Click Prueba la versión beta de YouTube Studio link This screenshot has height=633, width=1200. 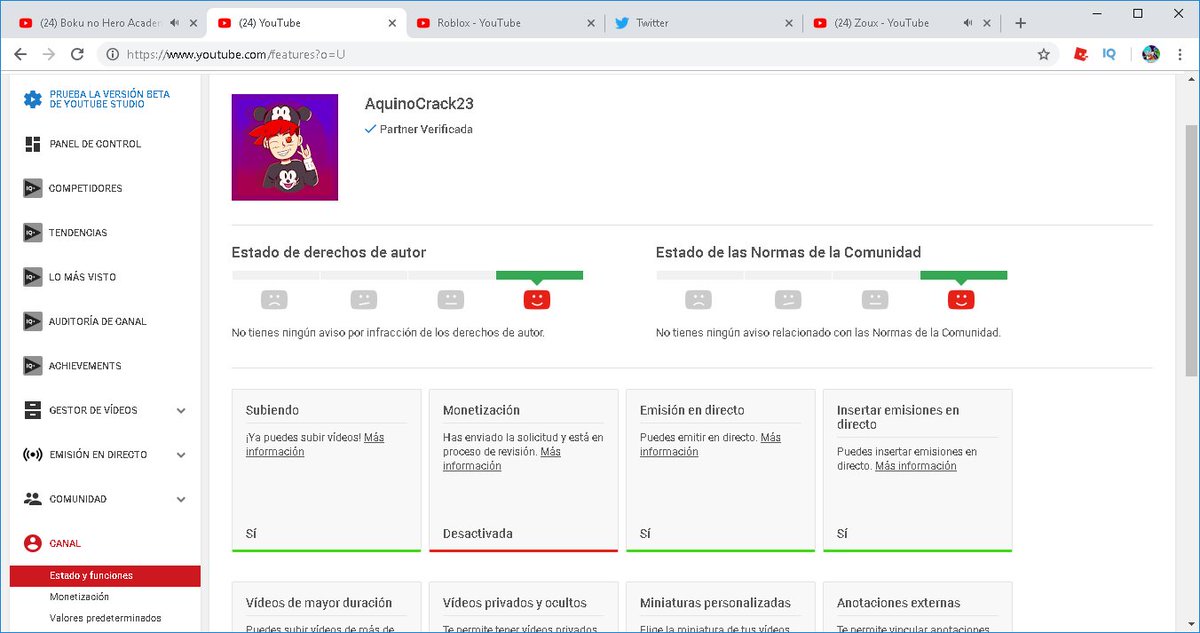click(x=110, y=100)
